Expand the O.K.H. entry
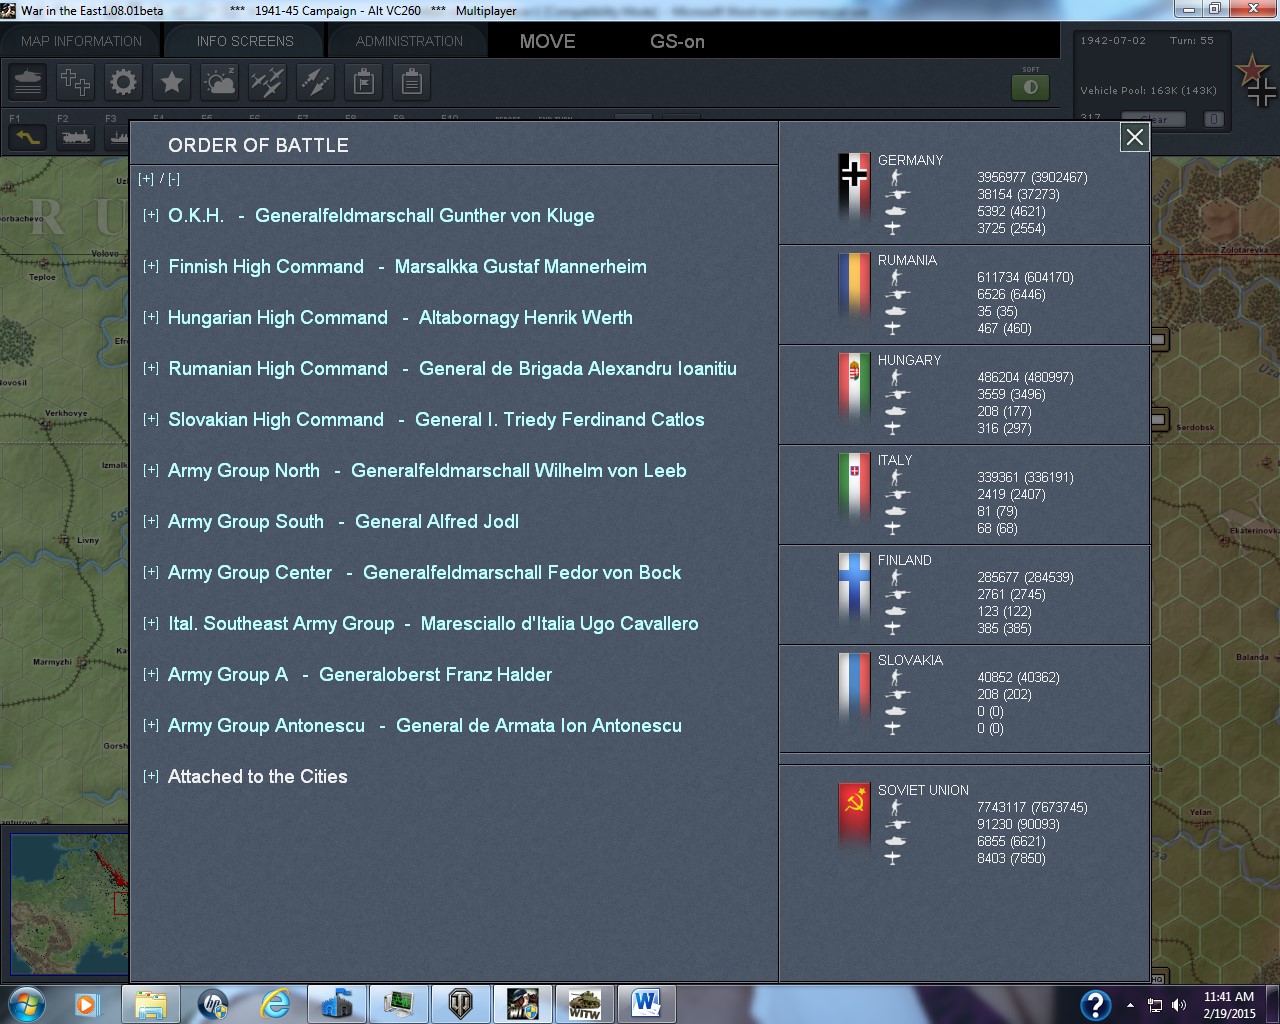 point(151,215)
